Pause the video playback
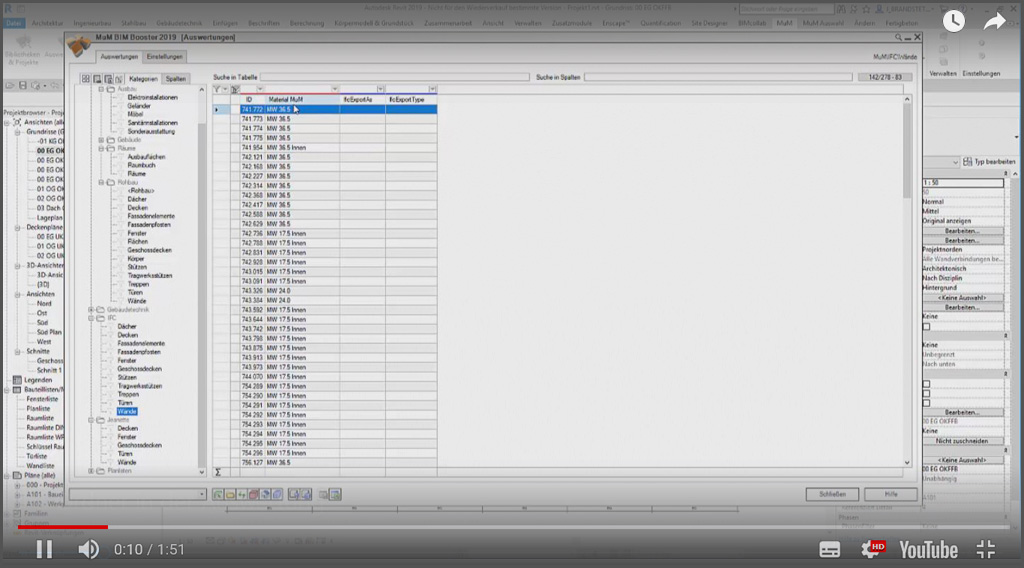Viewport: 1024px width, 568px height. (x=44, y=549)
